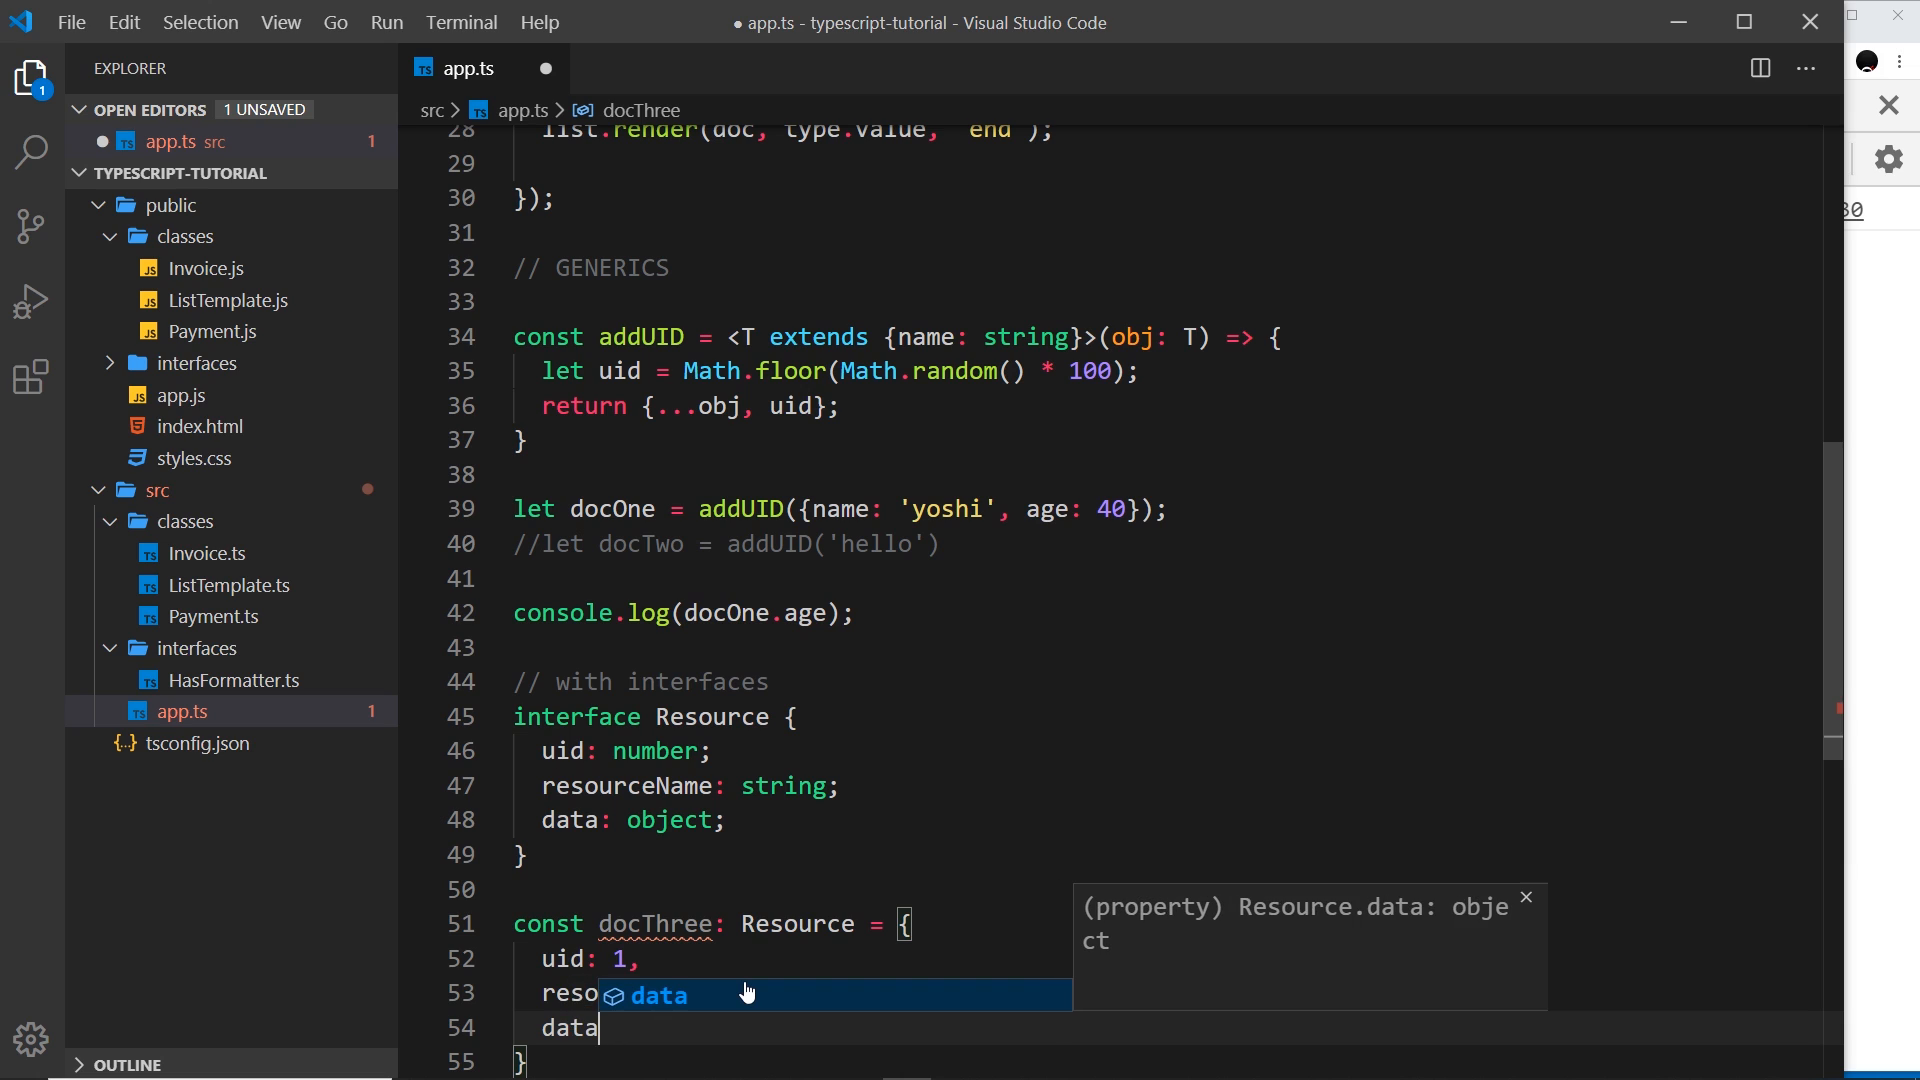Open the Extensions view
1920x1080 pixels.
point(32,377)
